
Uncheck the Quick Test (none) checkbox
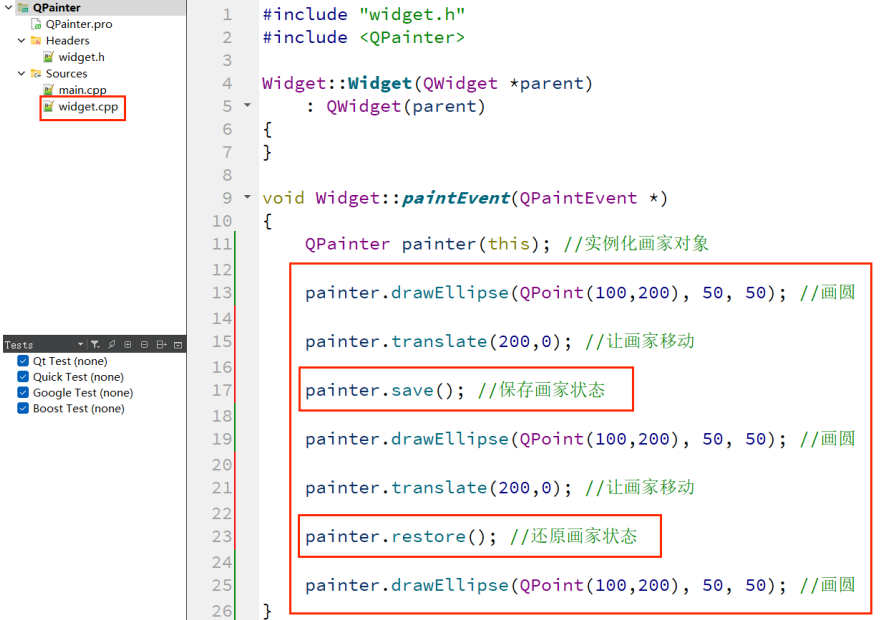(23, 377)
